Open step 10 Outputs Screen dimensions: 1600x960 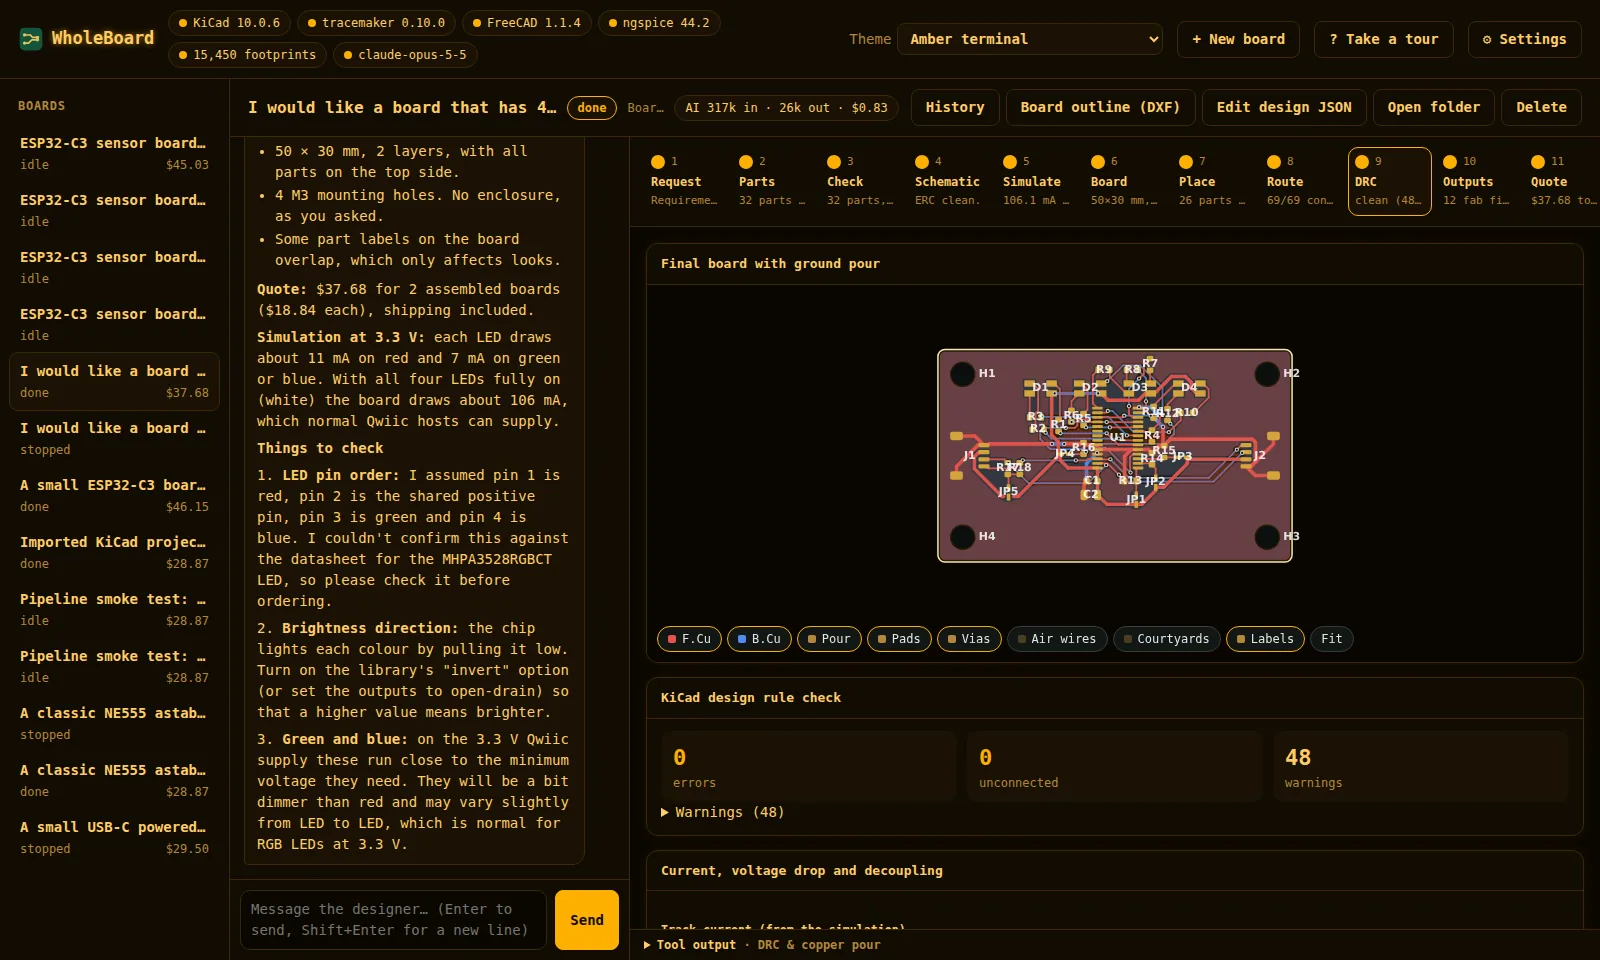pyautogui.click(x=1476, y=181)
